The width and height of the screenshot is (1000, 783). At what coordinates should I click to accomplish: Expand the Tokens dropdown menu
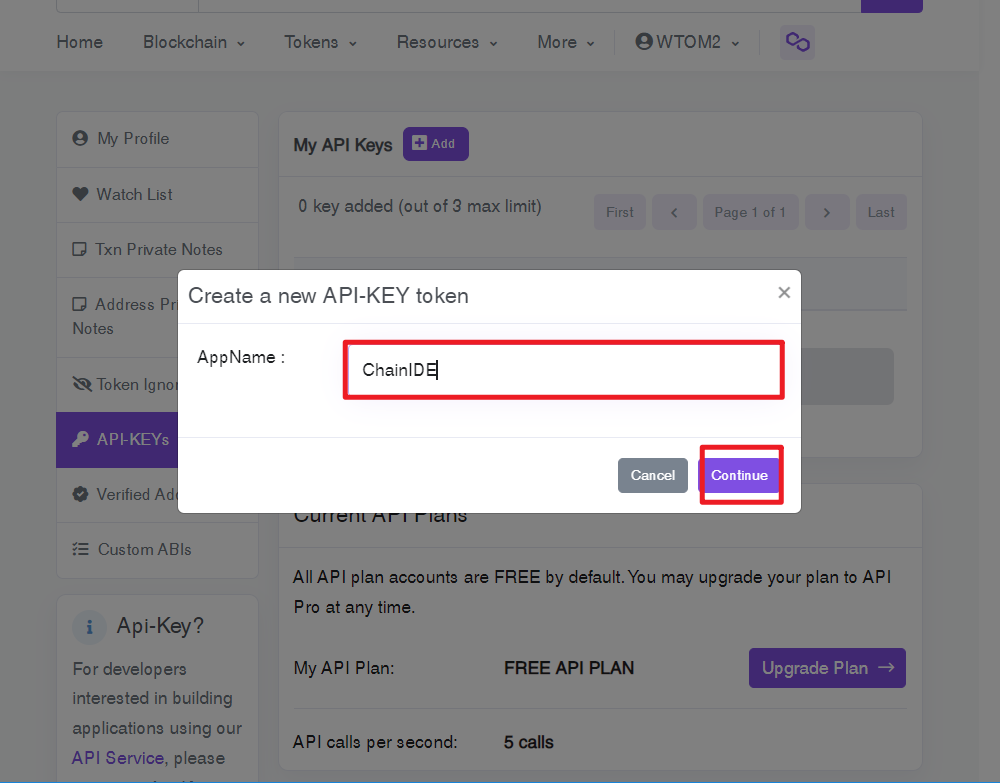pos(320,42)
